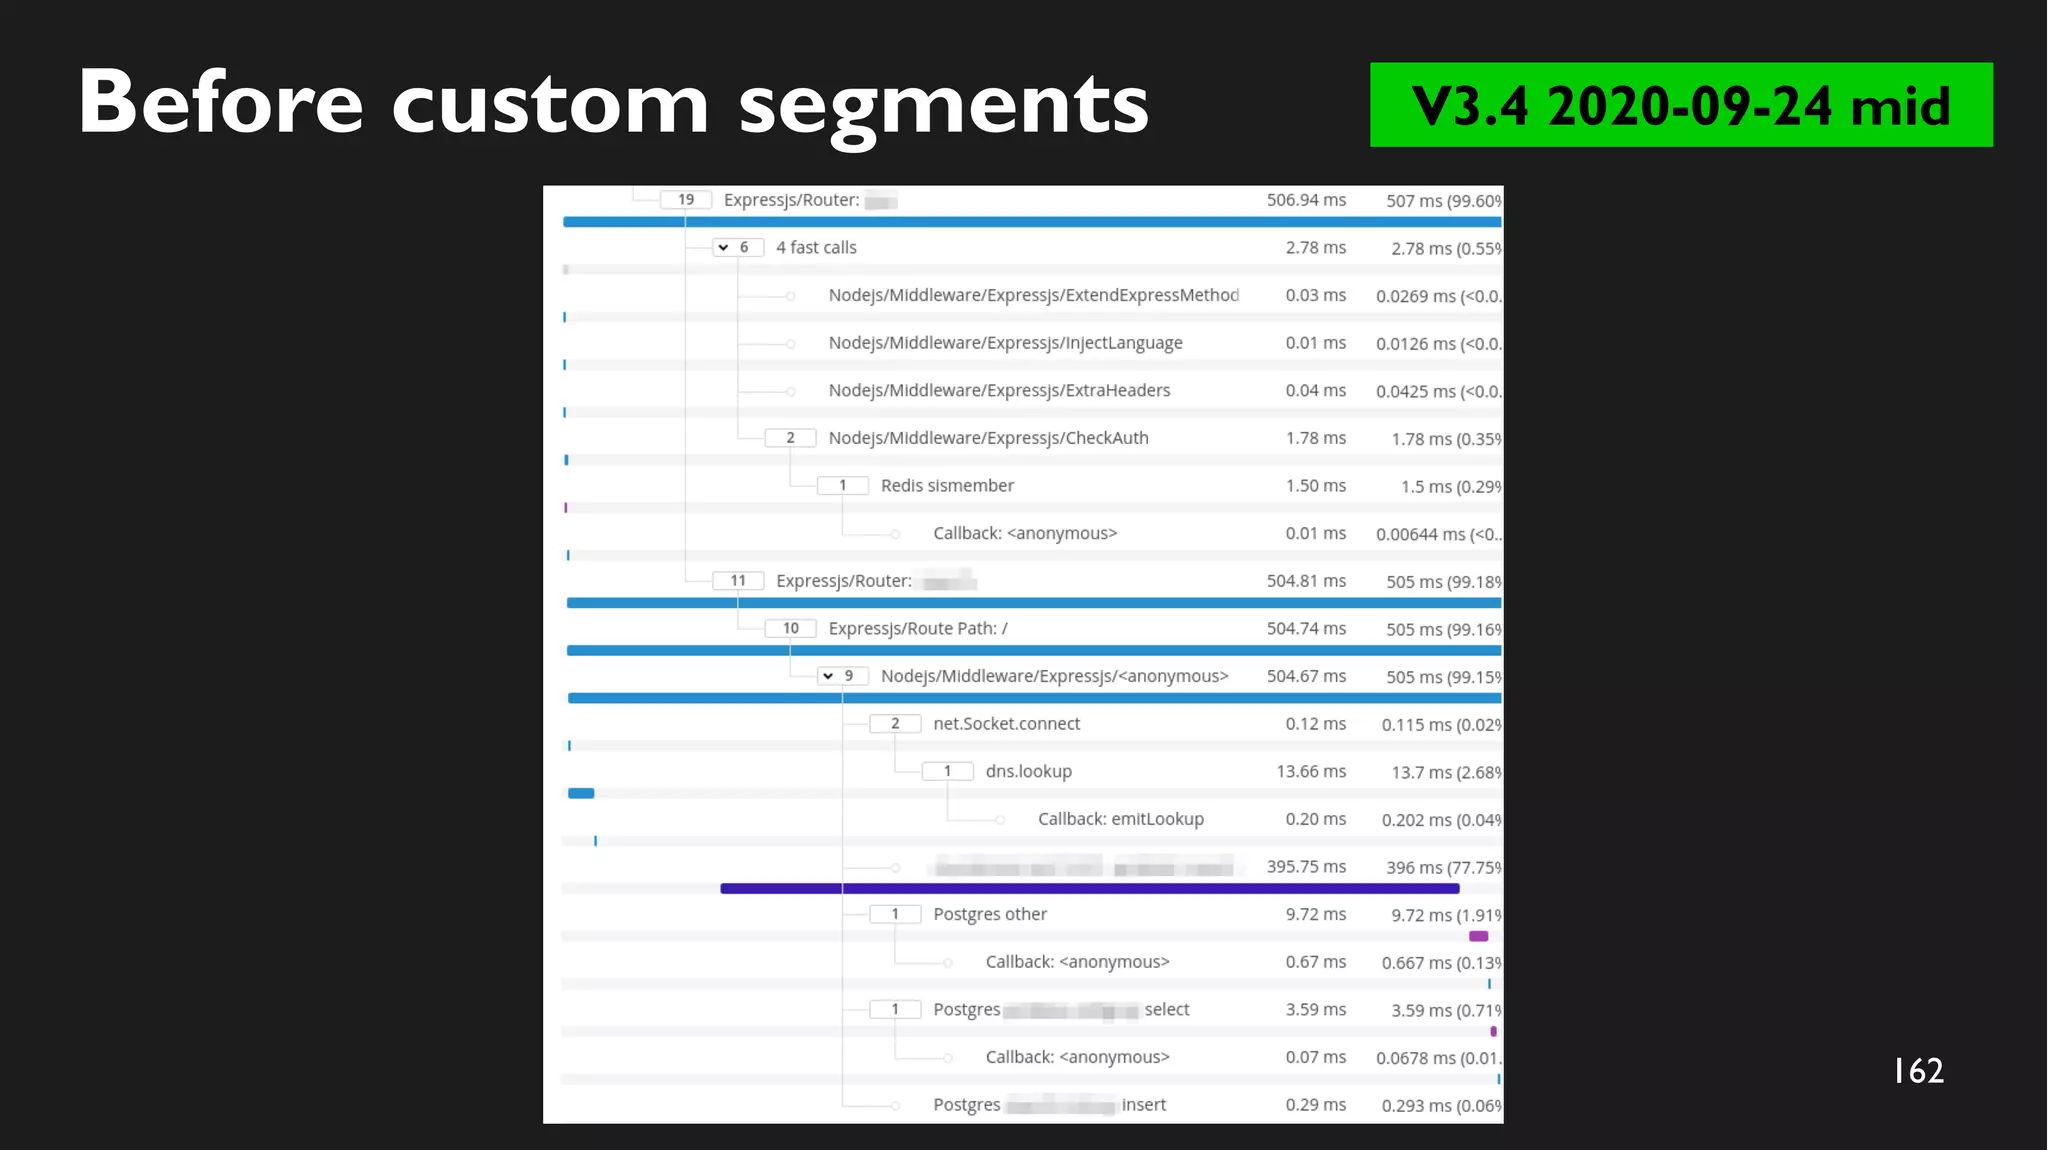This screenshot has width=2048, height=1150.
Task: Click the 1.78 ms CheckAuth duration
Action: 1316,438
